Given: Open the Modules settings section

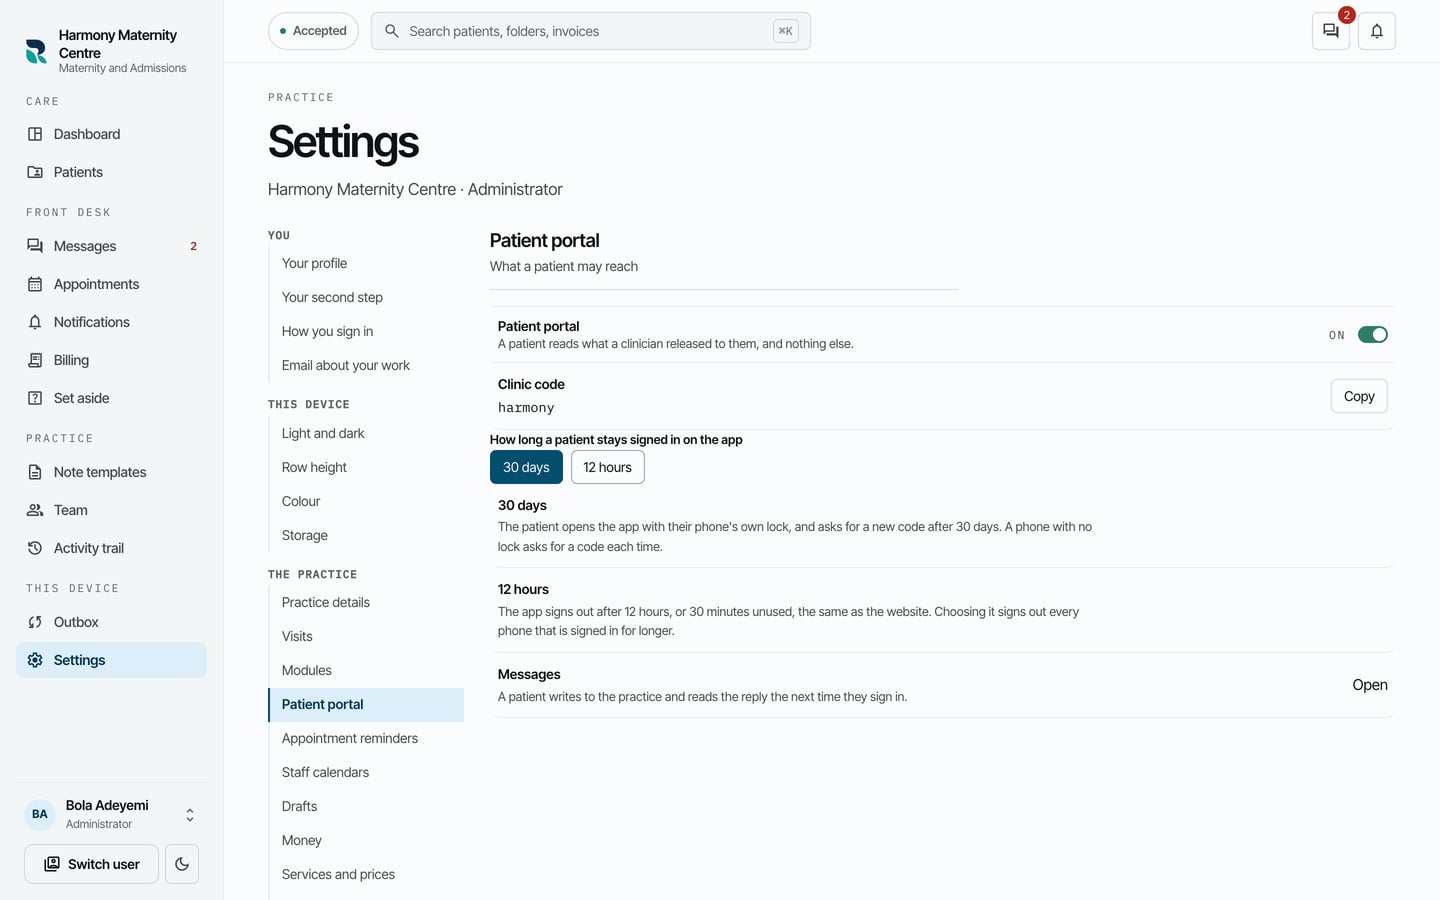Looking at the screenshot, I should tap(366, 670).
